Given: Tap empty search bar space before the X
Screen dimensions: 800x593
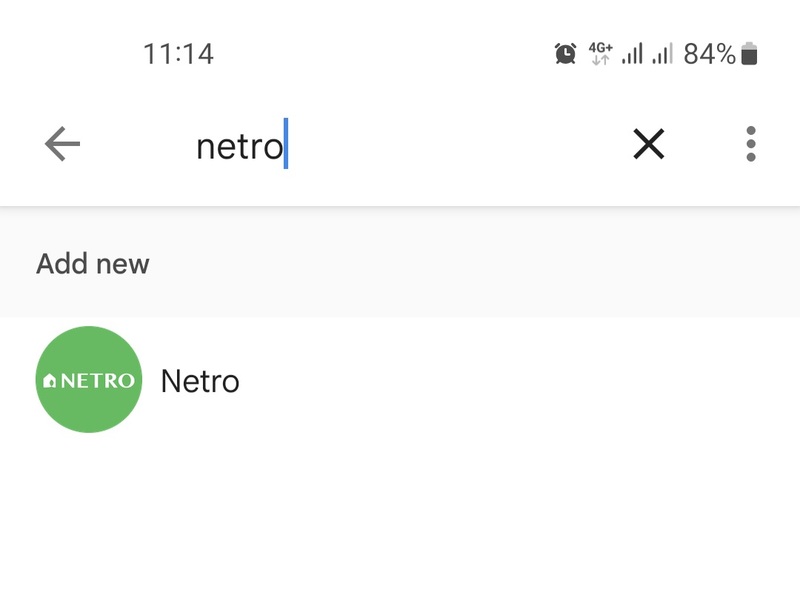Looking at the screenshot, I should [x=459, y=145].
